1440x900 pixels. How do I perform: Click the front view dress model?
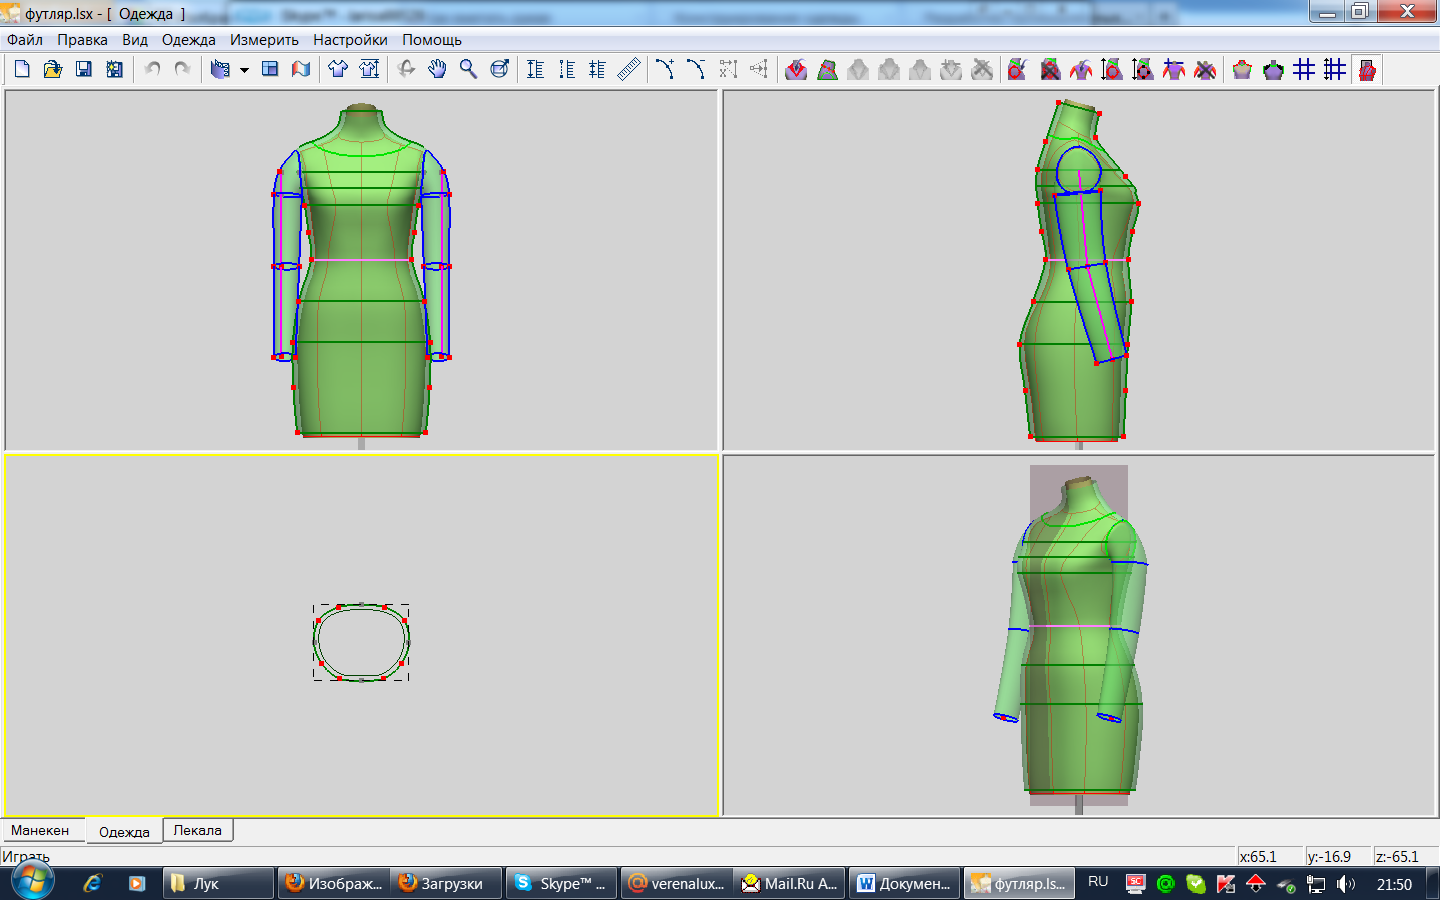click(x=361, y=271)
